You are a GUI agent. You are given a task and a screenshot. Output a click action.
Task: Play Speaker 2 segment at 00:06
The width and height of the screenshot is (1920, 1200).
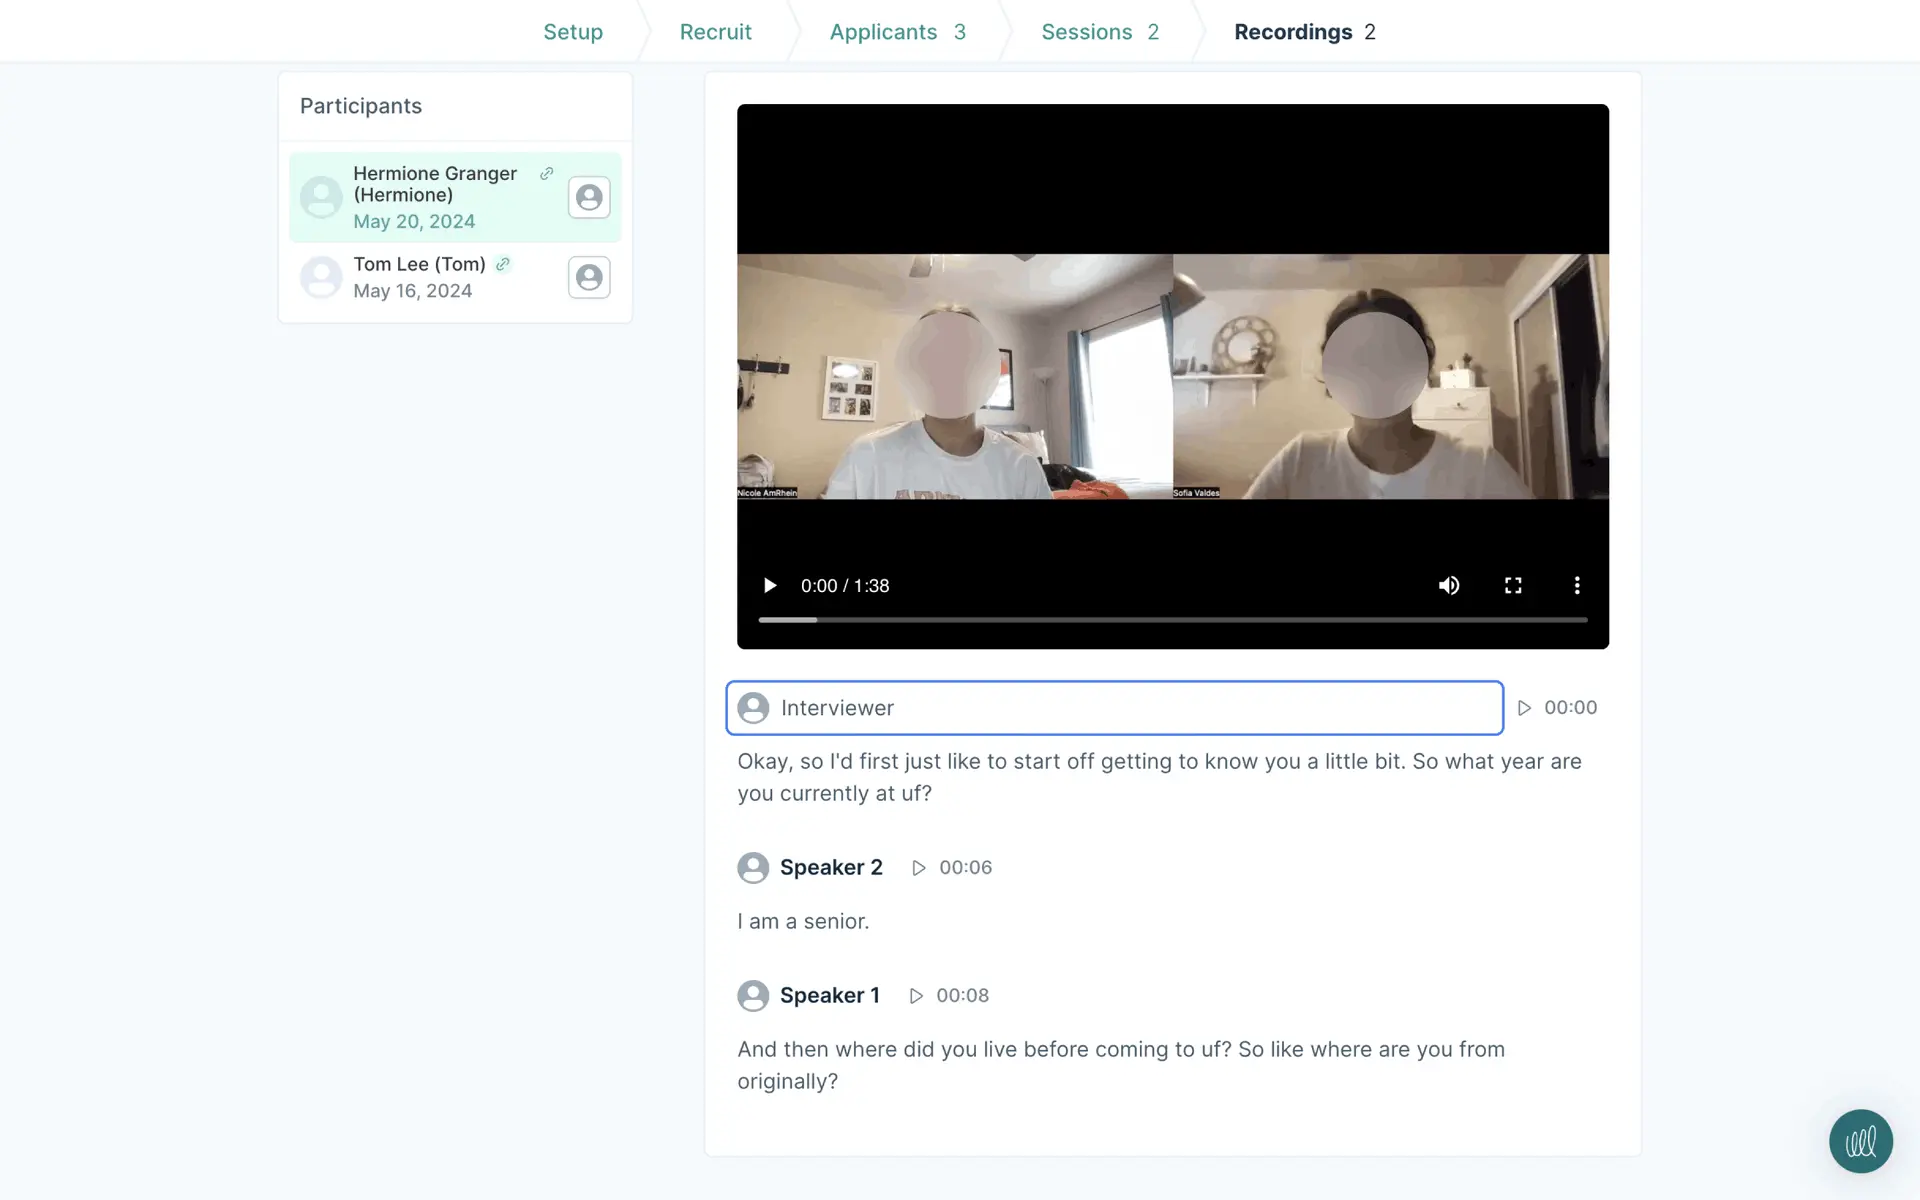tap(919, 868)
